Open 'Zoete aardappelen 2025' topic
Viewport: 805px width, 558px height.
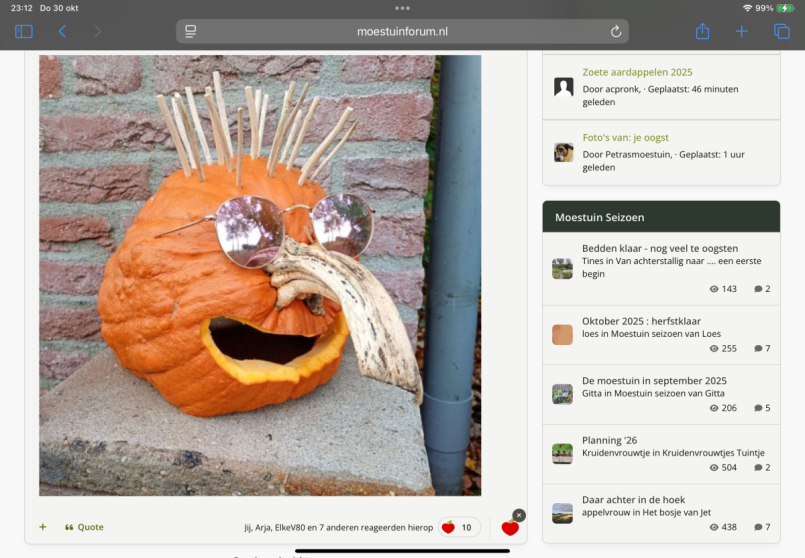coord(637,72)
